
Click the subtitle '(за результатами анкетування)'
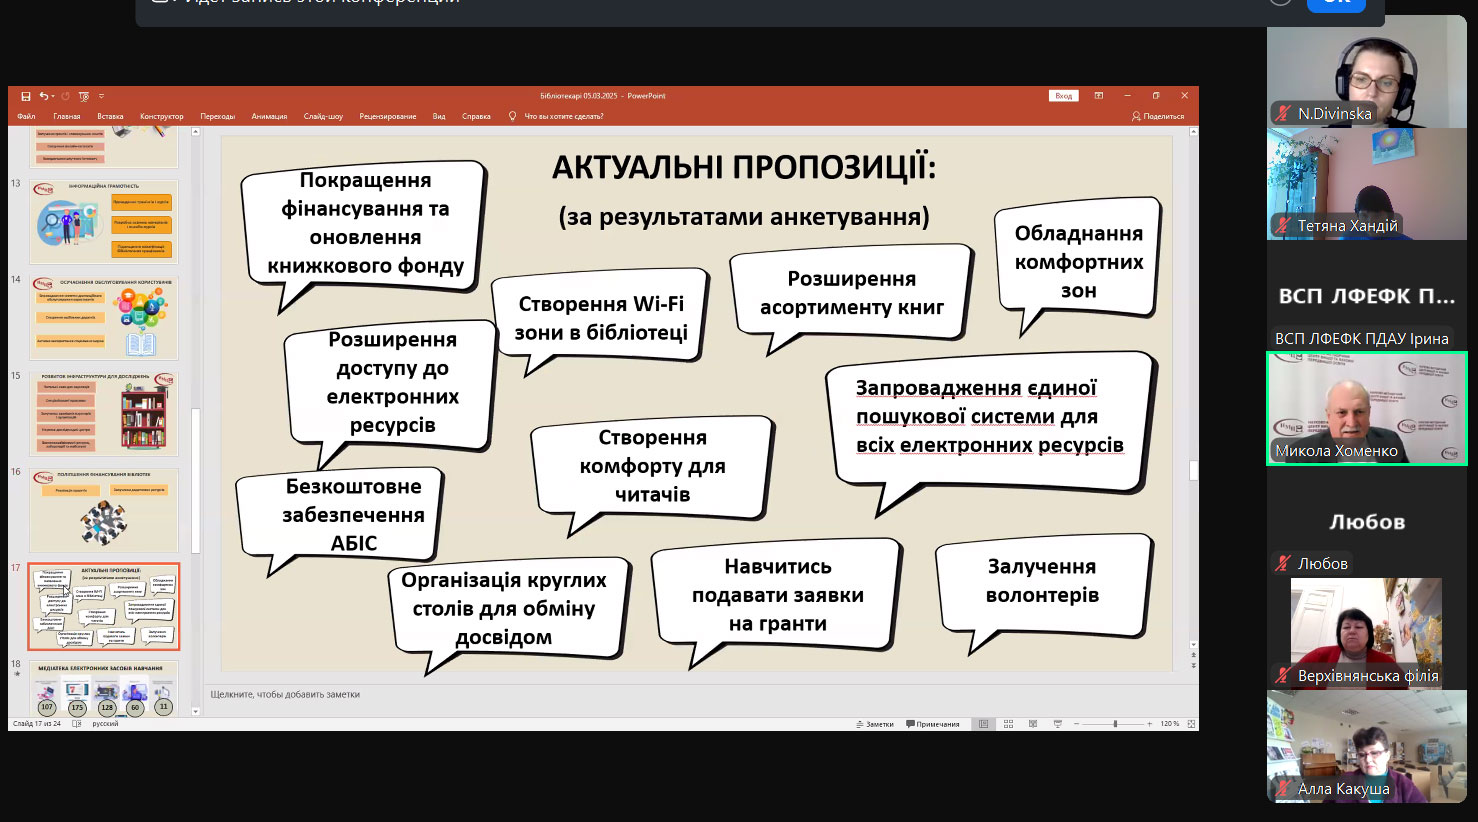(x=744, y=217)
